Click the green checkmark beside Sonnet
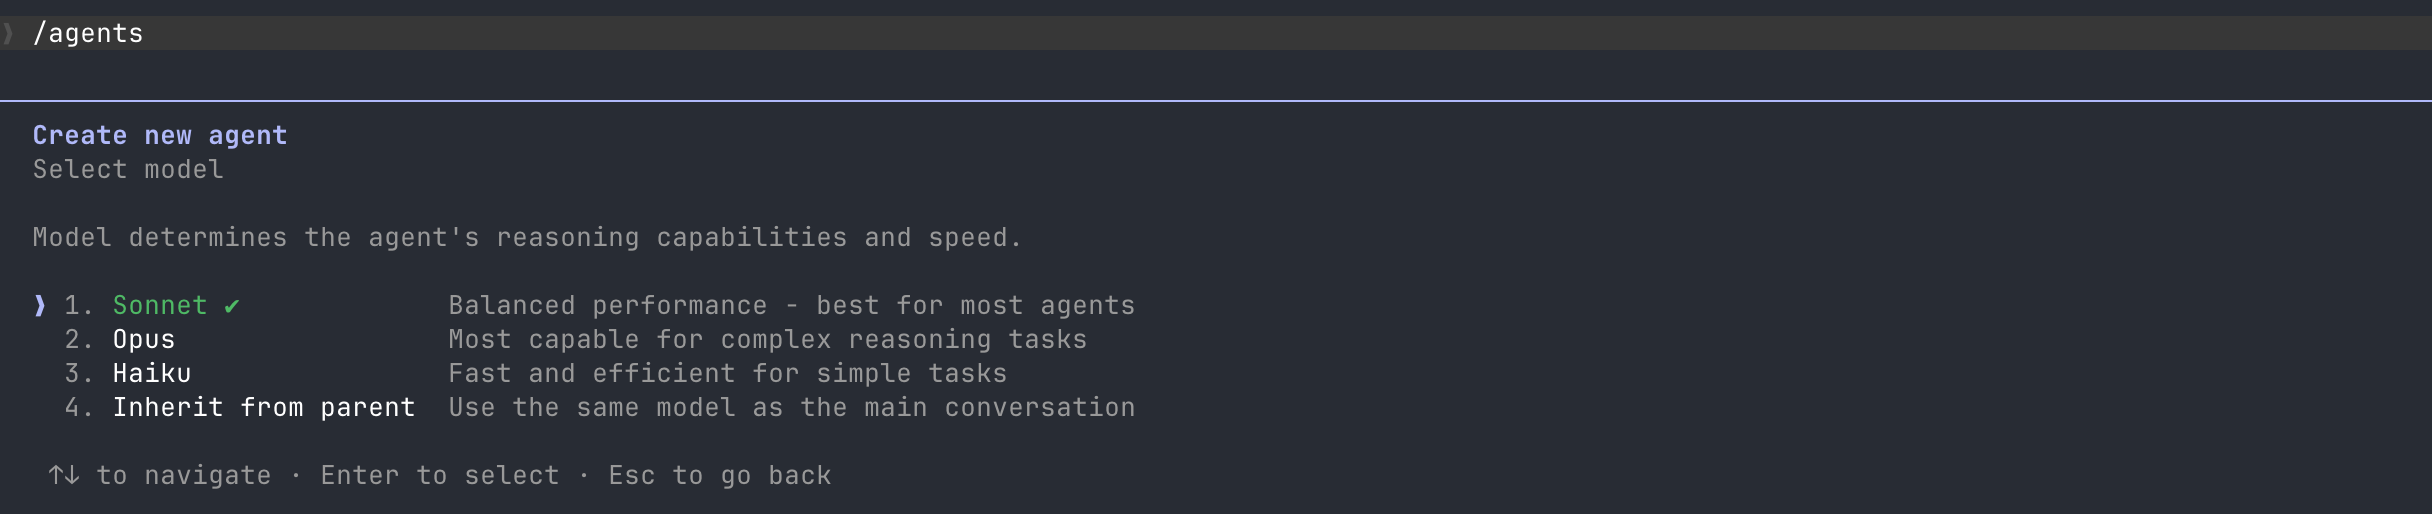 click(x=232, y=306)
